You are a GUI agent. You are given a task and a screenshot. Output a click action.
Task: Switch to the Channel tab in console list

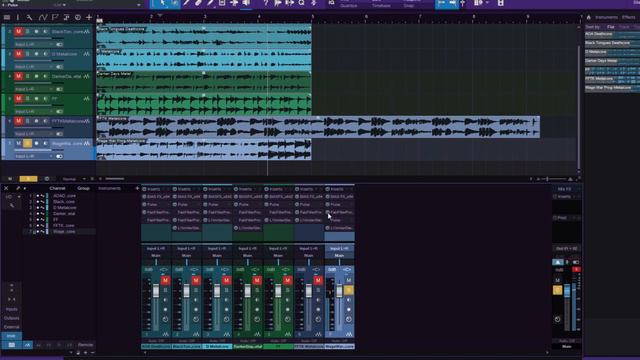coord(58,188)
